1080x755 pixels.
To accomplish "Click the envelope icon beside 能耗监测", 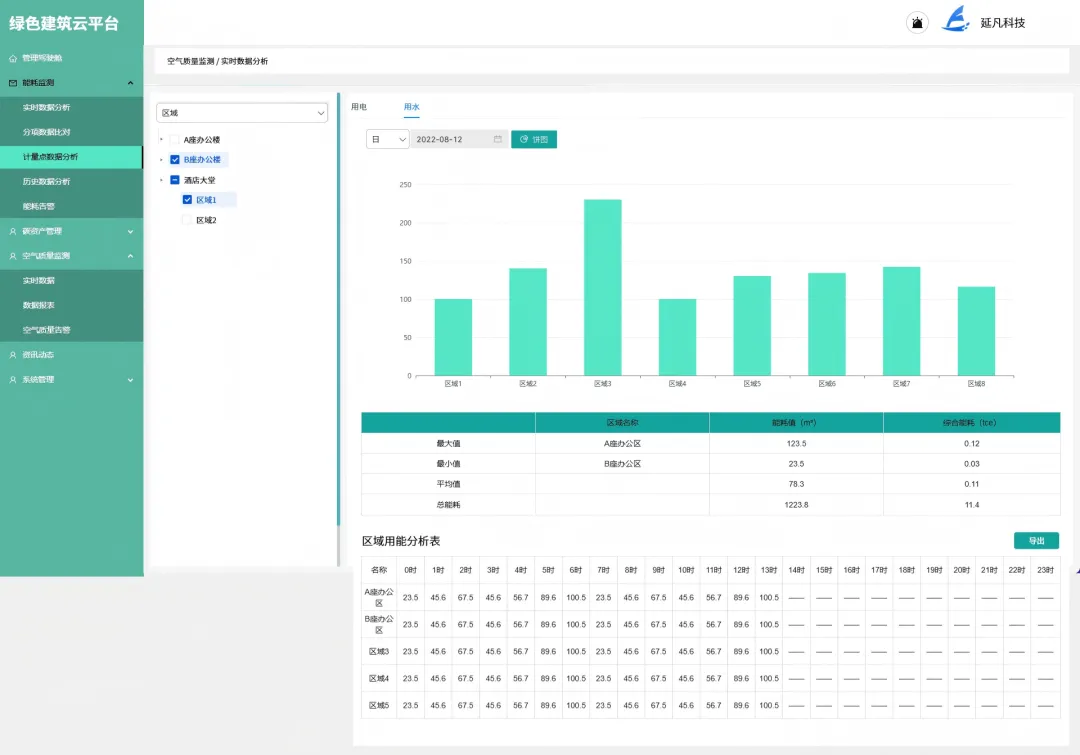I will click(x=12, y=83).
